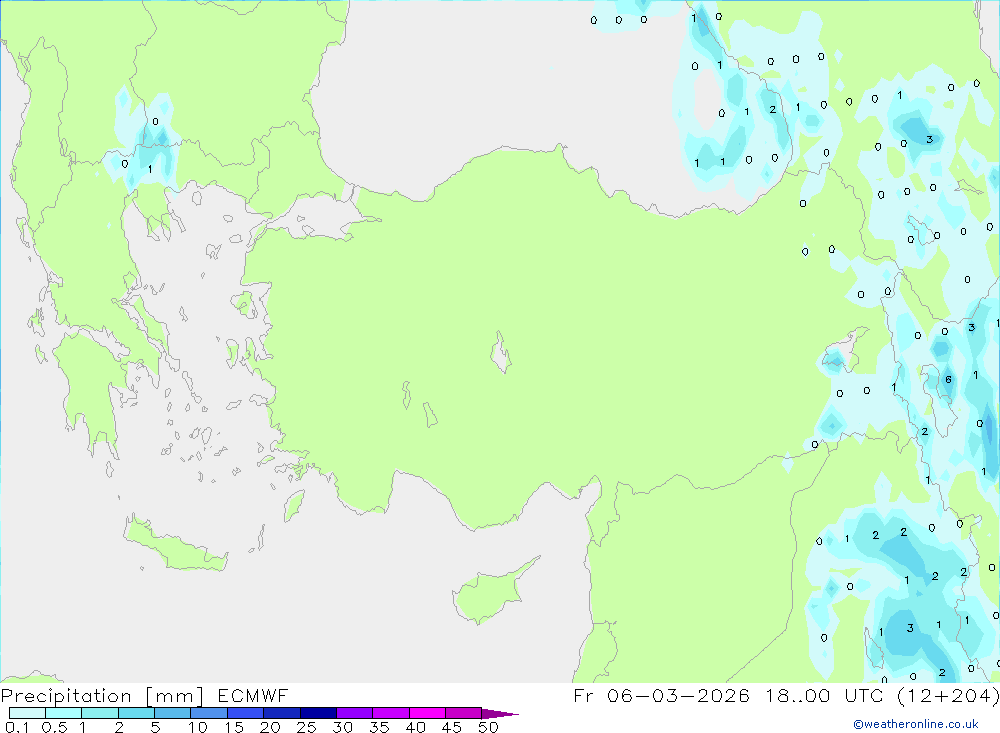Click the legend label '45'
The height and width of the screenshot is (733, 1000).
point(452,727)
